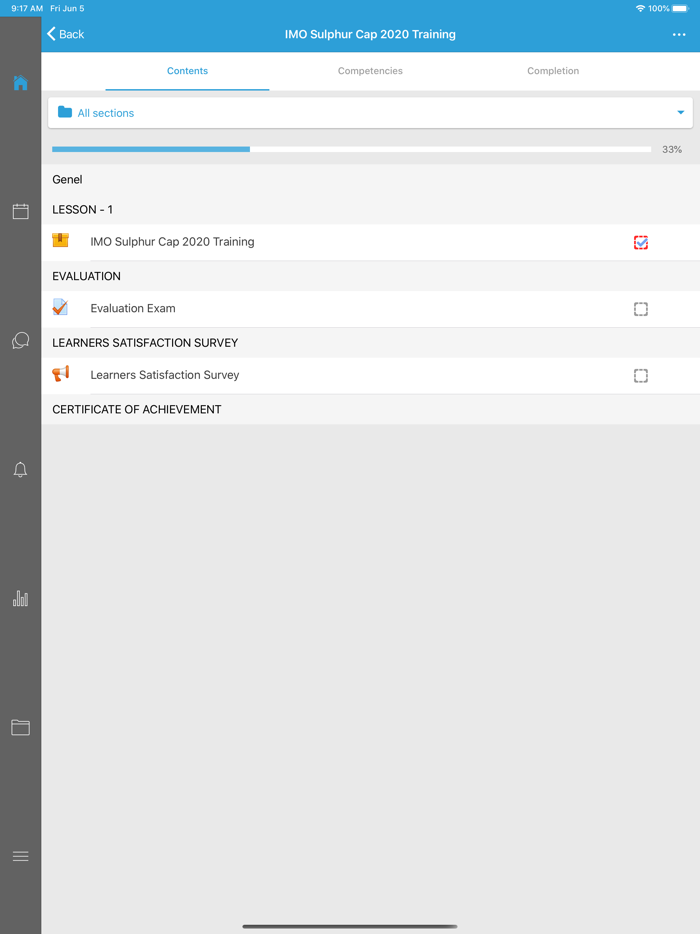The width and height of the screenshot is (700, 934).
Task: Toggle completion checkbox for Learners Satisfaction Survey
Action: point(640,376)
